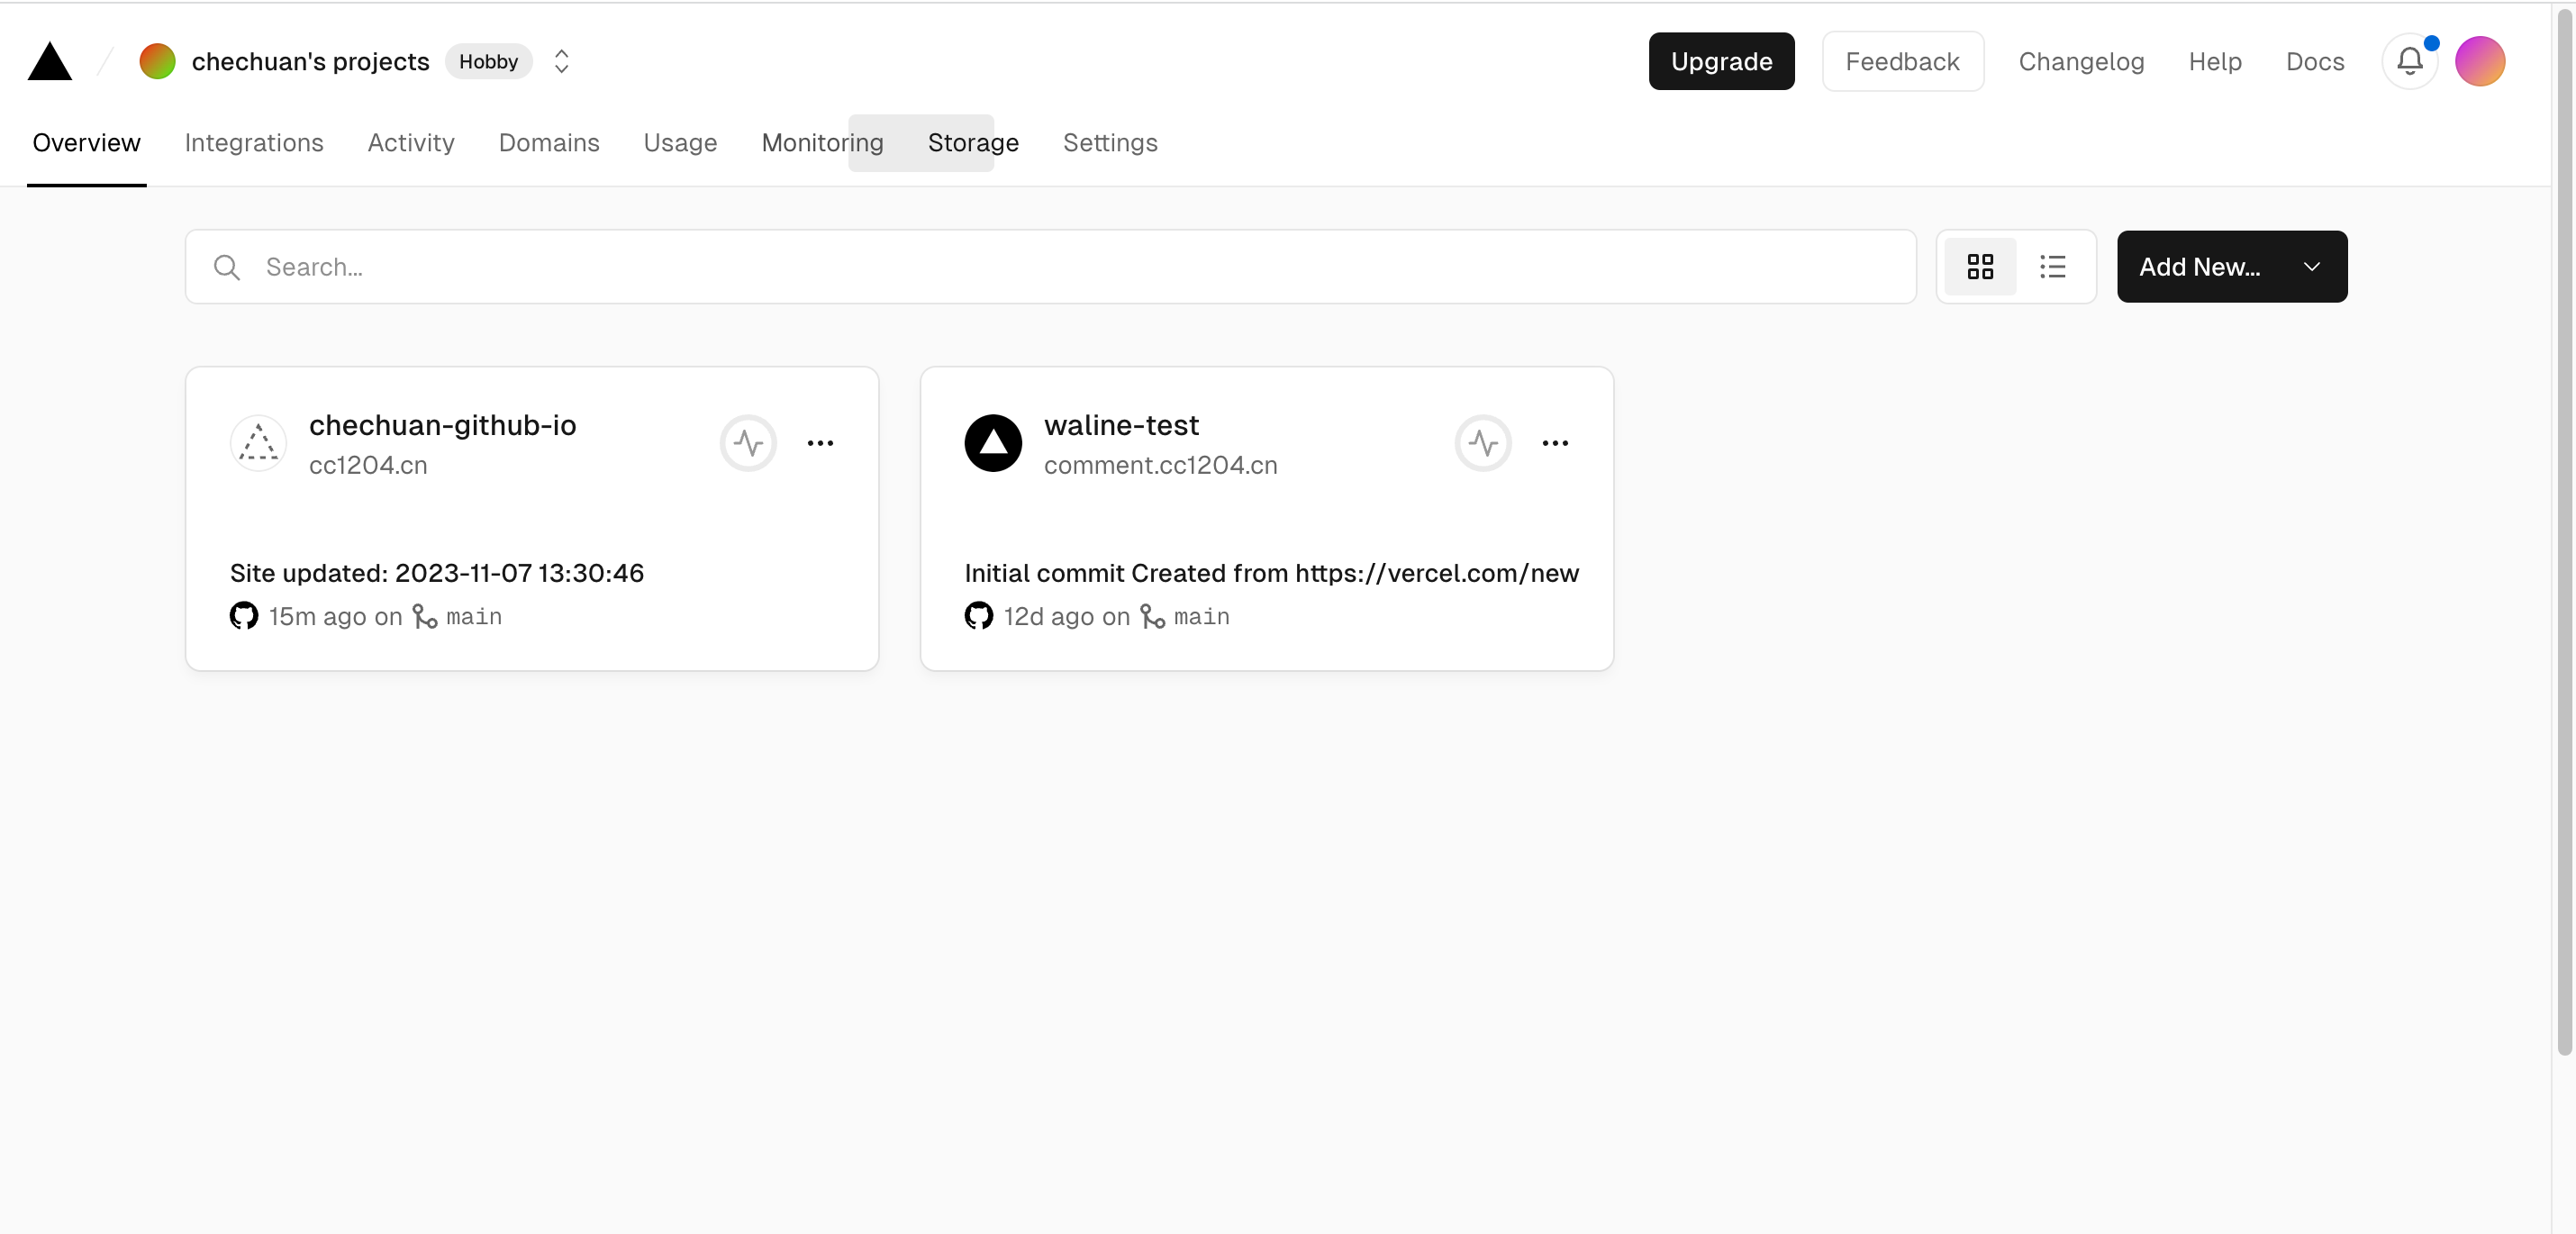Viewport: 2576px width, 1234px height.
Task: Open the Changelog link
Action: [x=2081, y=61]
